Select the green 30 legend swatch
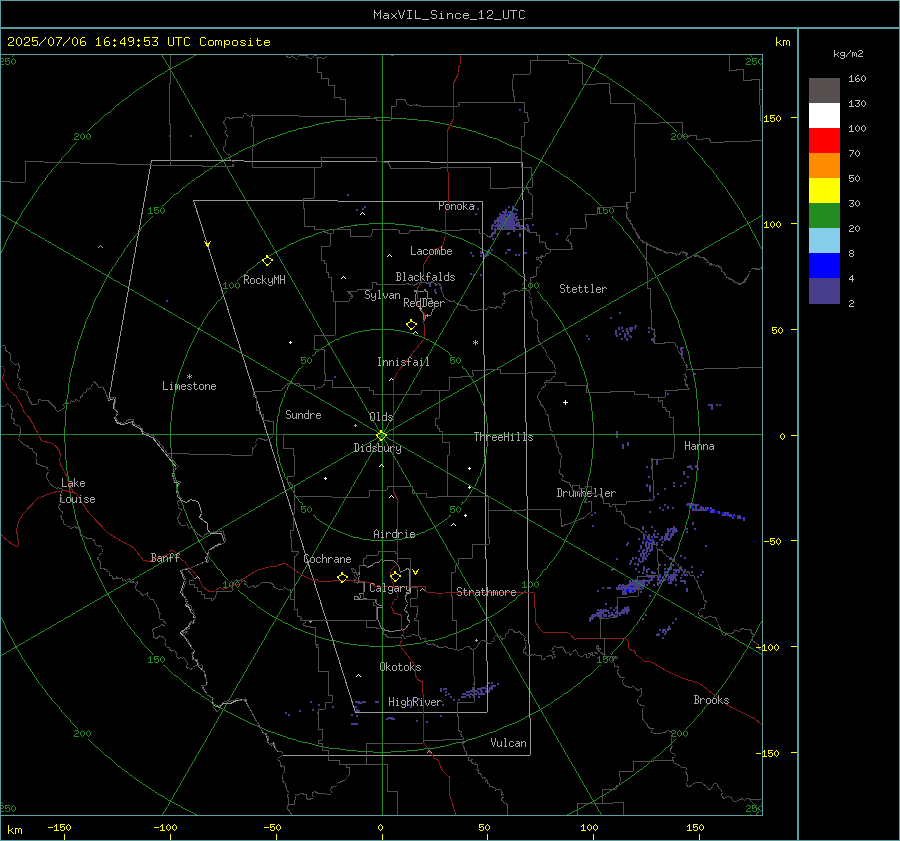The height and width of the screenshot is (841, 900). tap(824, 215)
